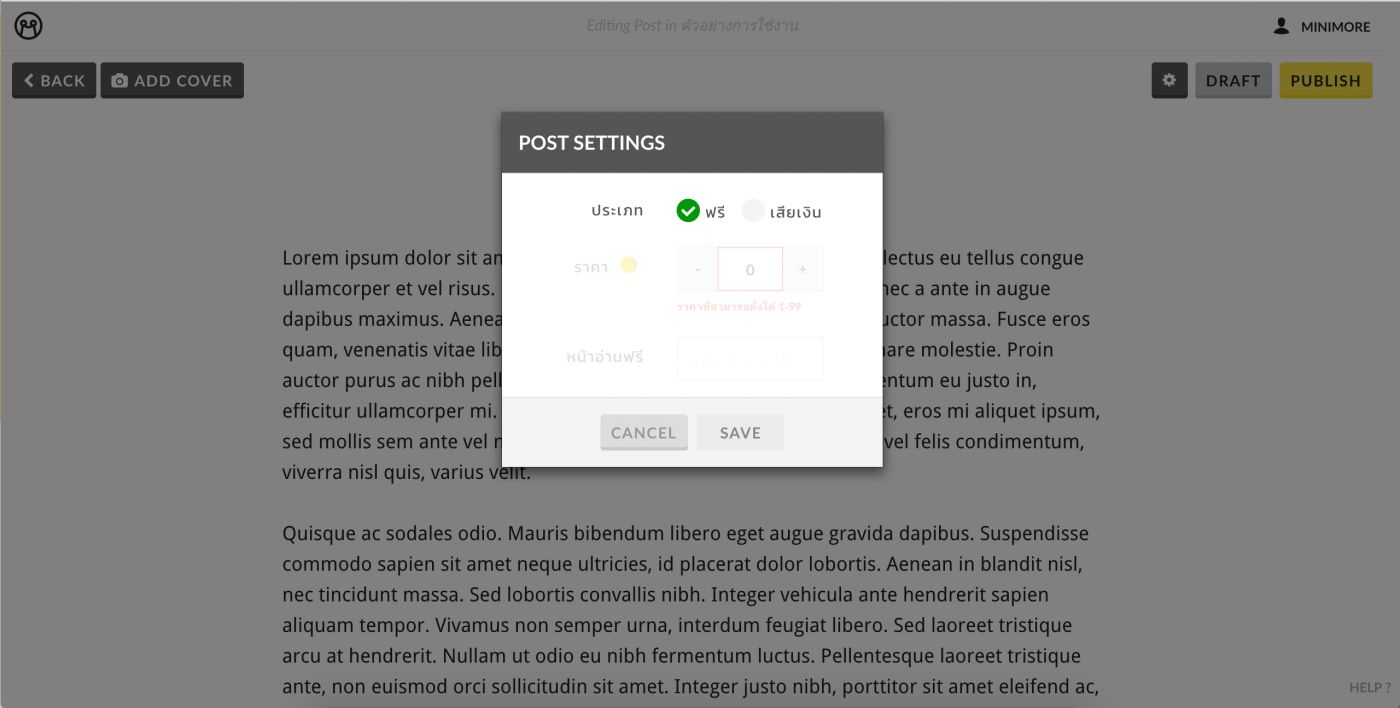Click the CANCEL button

pyautogui.click(x=644, y=432)
